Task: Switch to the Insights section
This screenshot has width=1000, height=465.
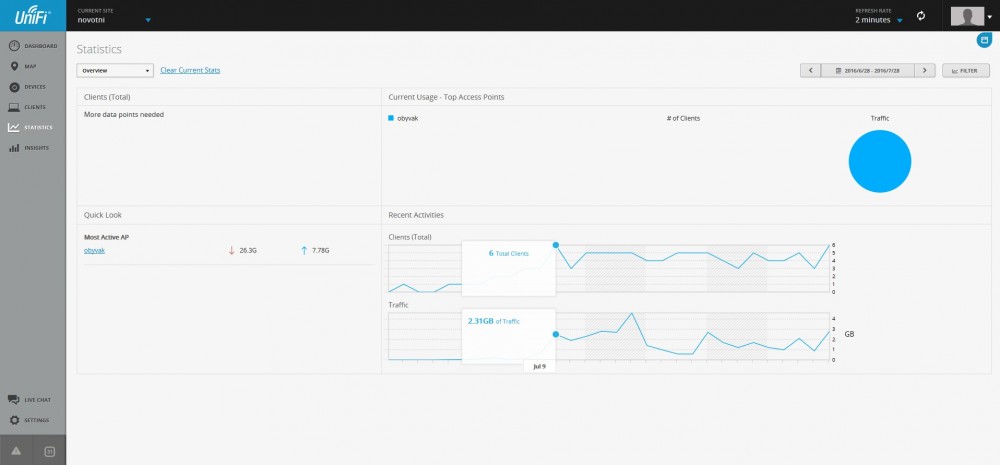Action: click(35, 148)
